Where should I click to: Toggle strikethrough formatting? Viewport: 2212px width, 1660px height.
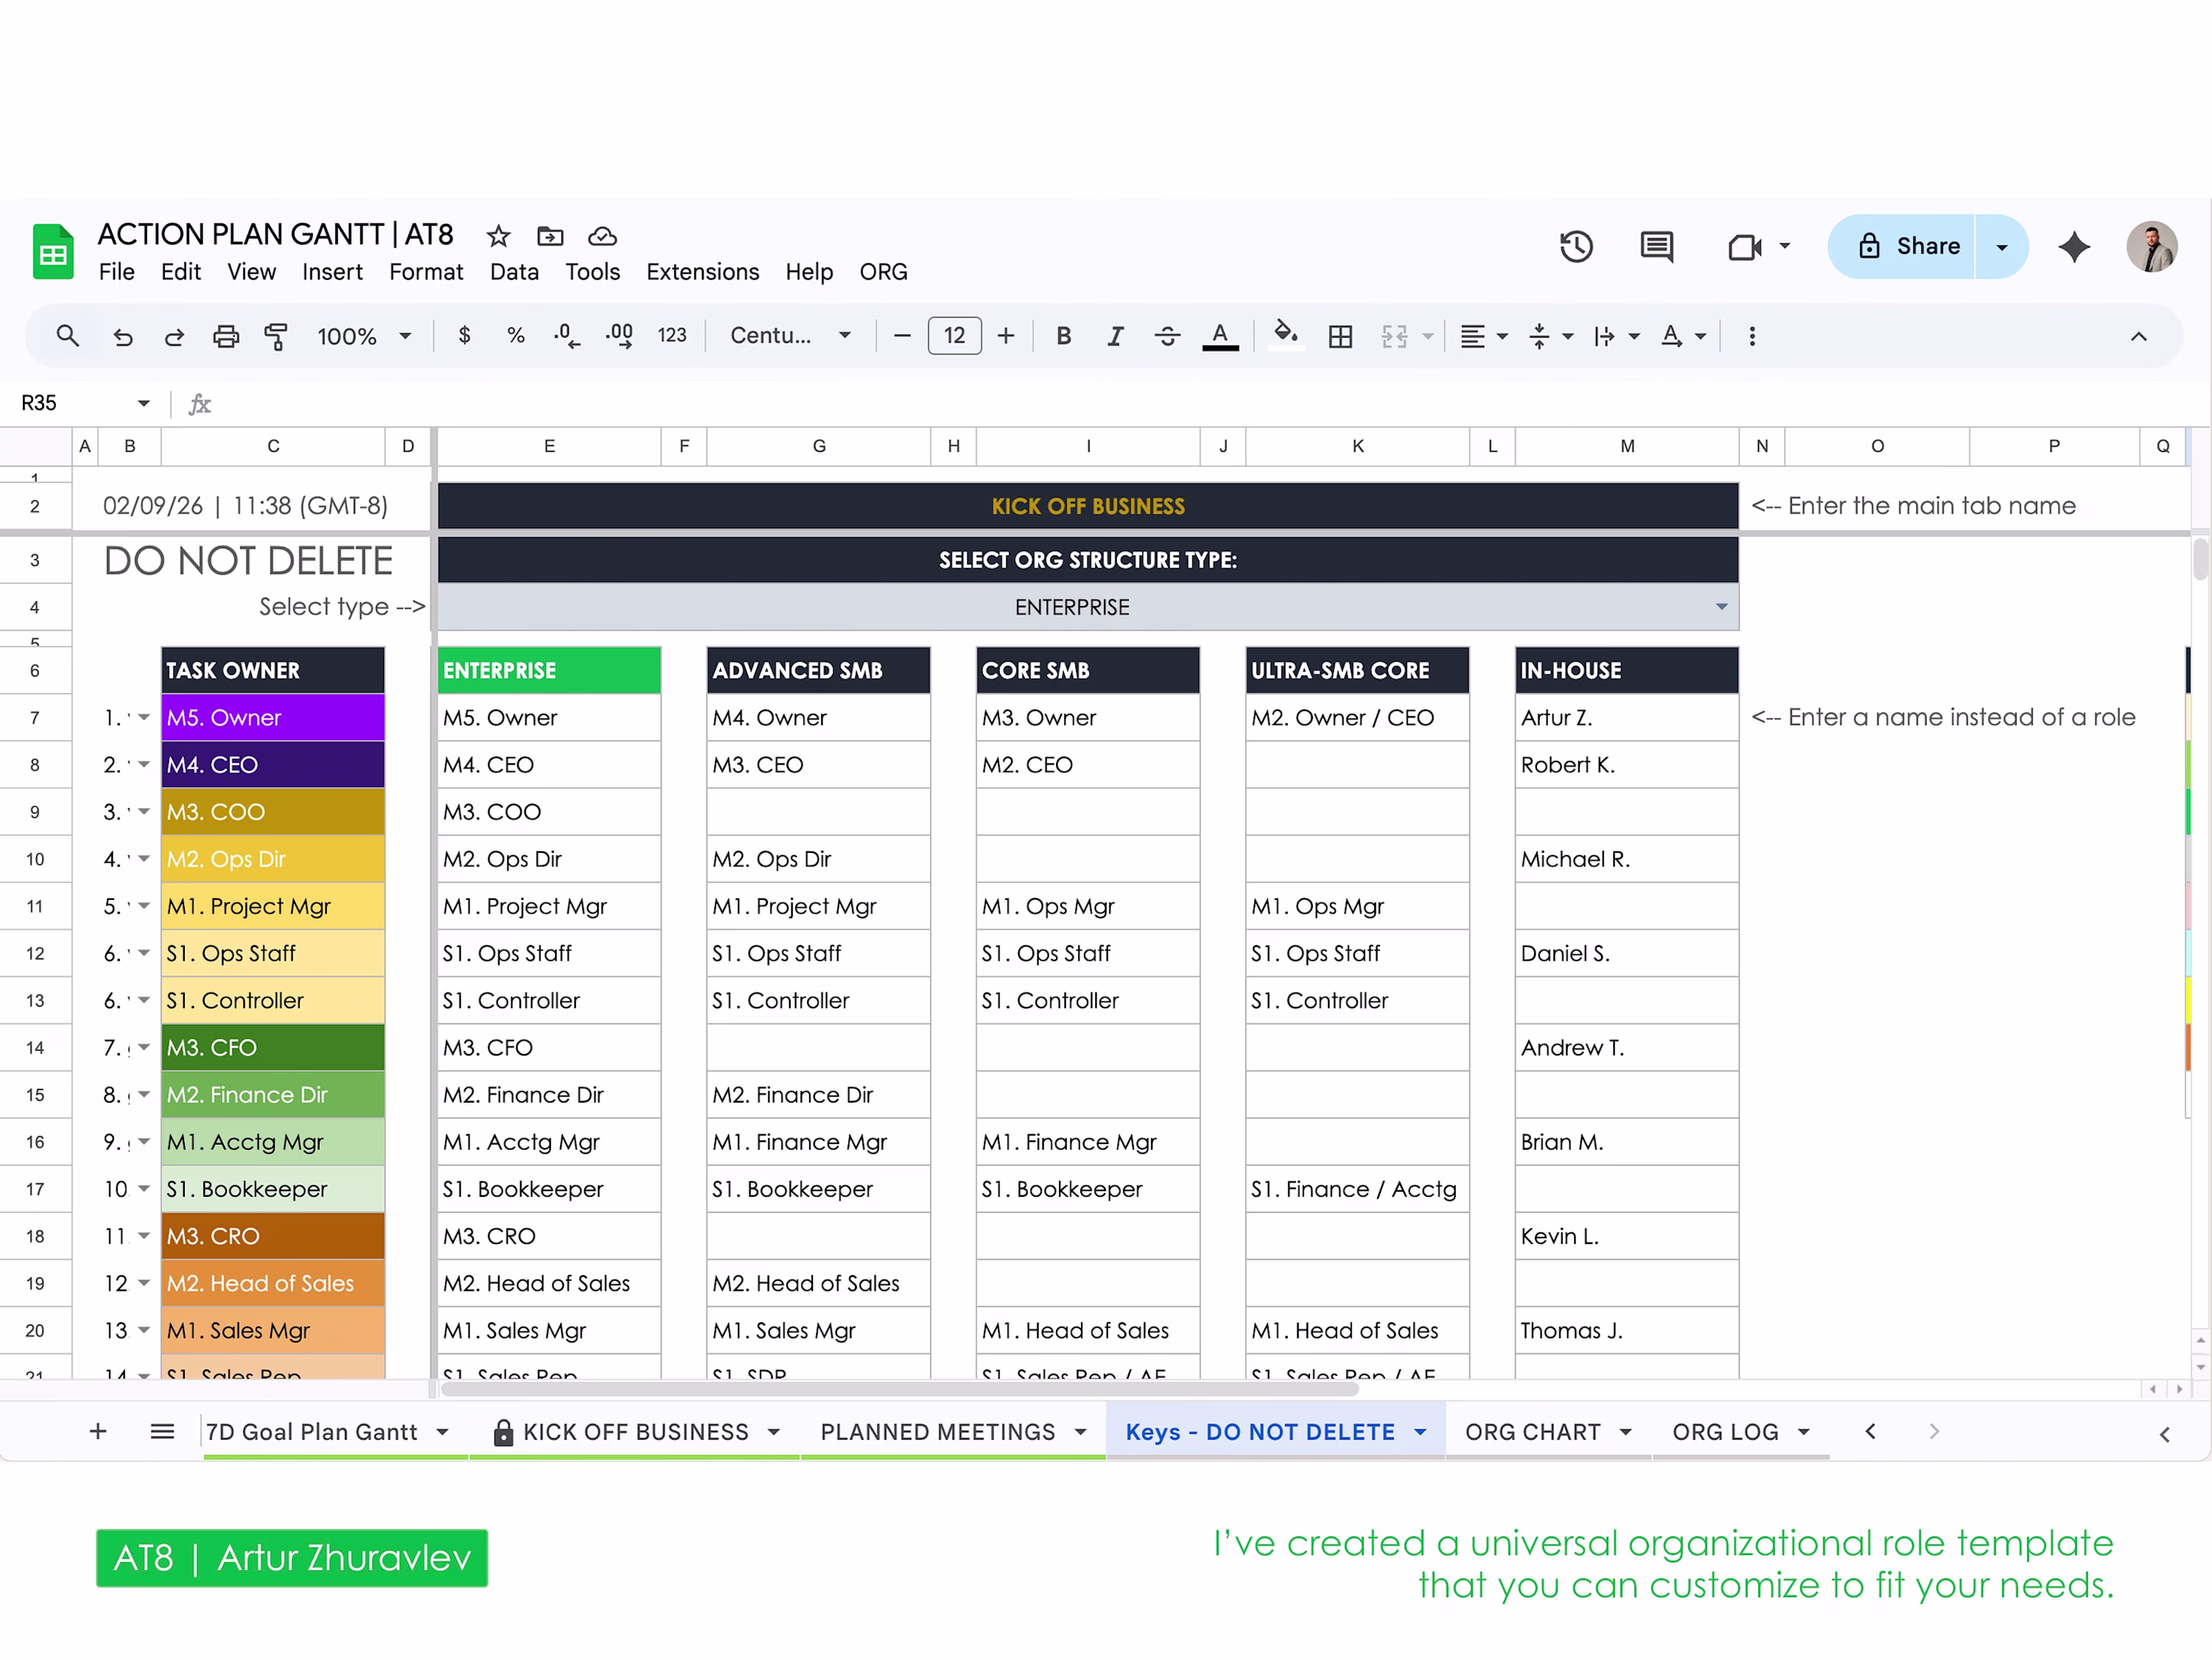coord(1167,336)
